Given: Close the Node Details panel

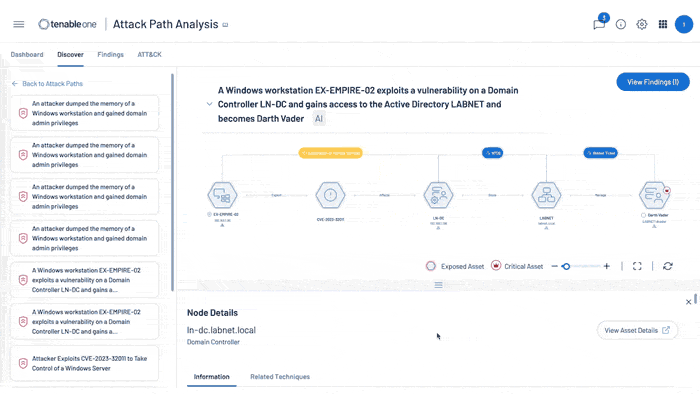Looking at the screenshot, I should point(688,302).
